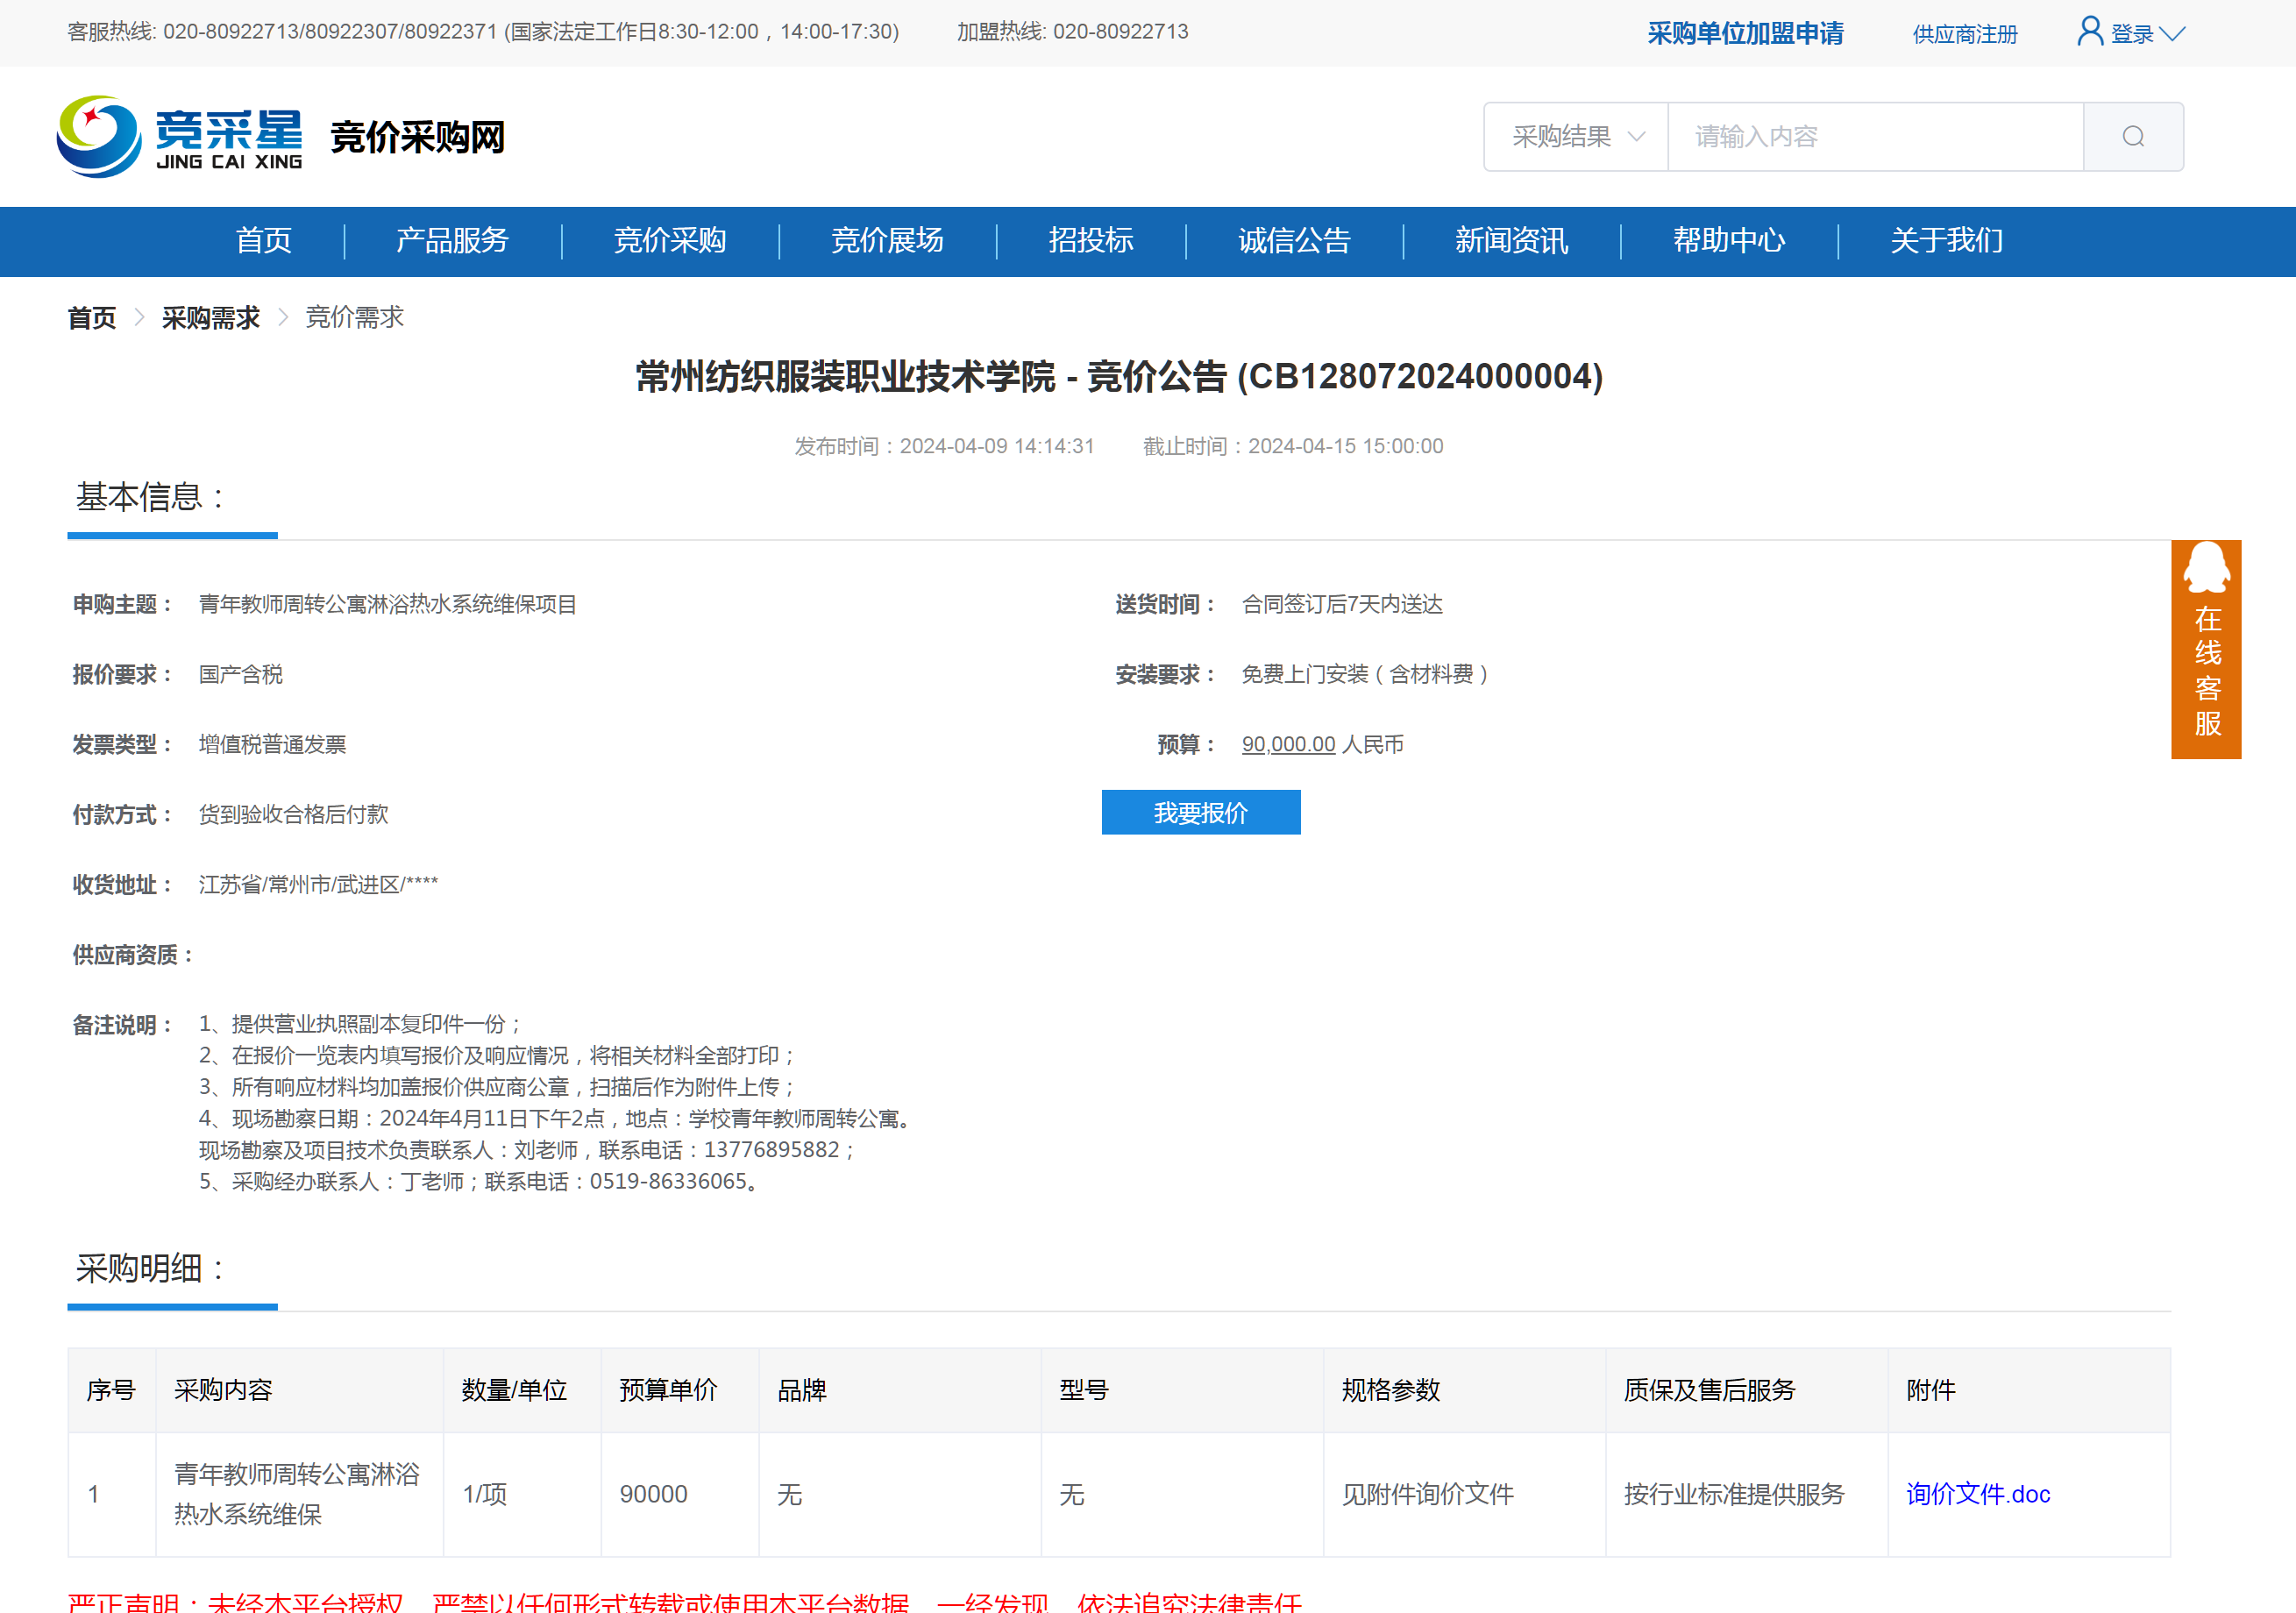The height and width of the screenshot is (1613, 2296).
Task: Expand the 采购结果 search type dropdown
Action: click(1576, 136)
